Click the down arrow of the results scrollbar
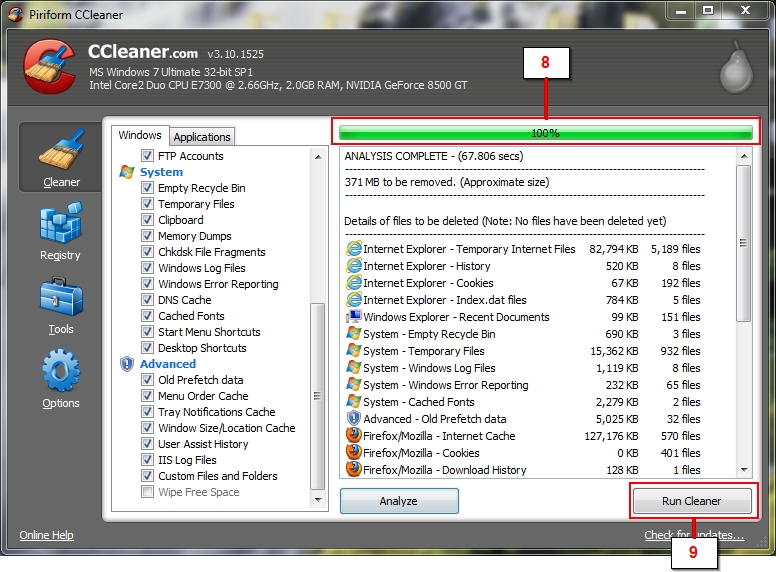 click(743, 469)
